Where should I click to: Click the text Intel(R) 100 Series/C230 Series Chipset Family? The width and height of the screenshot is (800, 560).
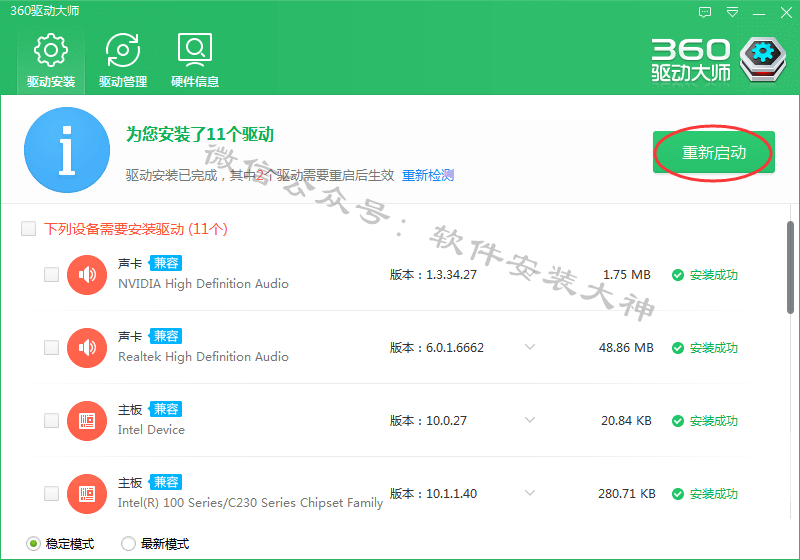pyautogui.click(x=251, y=503)
